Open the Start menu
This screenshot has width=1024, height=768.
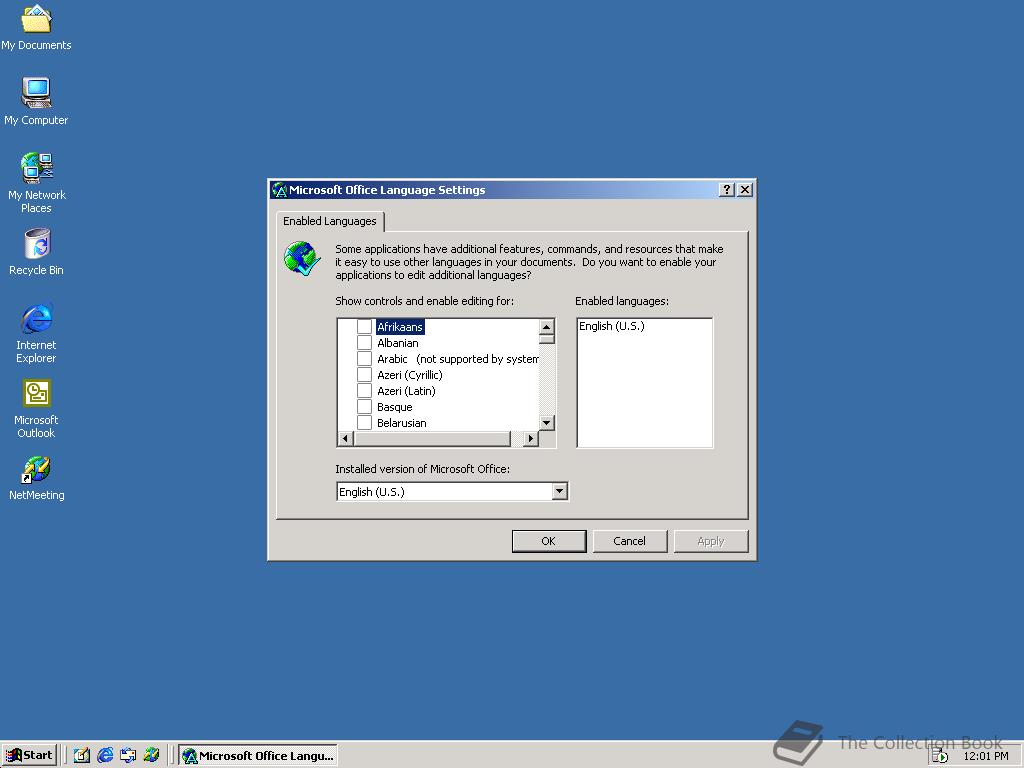pyautogui.click(x=29, y=755)
